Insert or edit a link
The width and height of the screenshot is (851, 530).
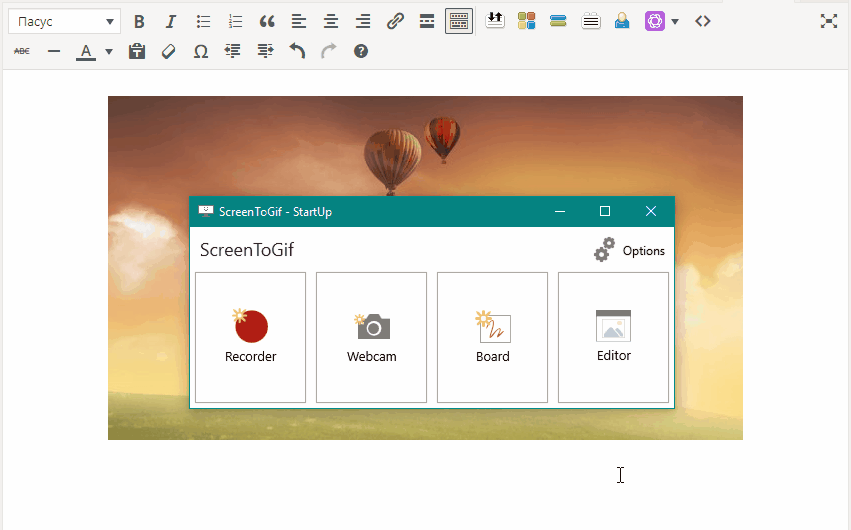pyautogui.click(x=395, y=22)
